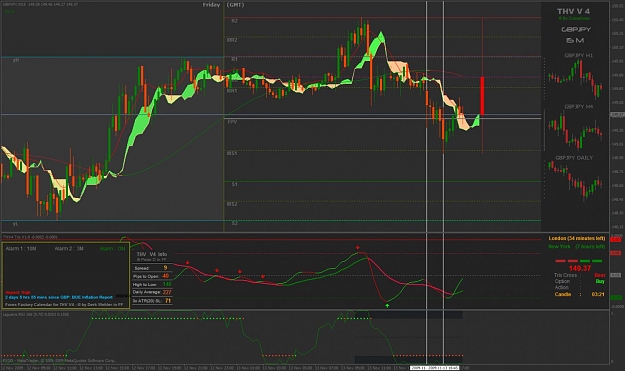This screenshot has width=625, height=371.
Task: Click the Daily Average row
Action: pos(152,292)
